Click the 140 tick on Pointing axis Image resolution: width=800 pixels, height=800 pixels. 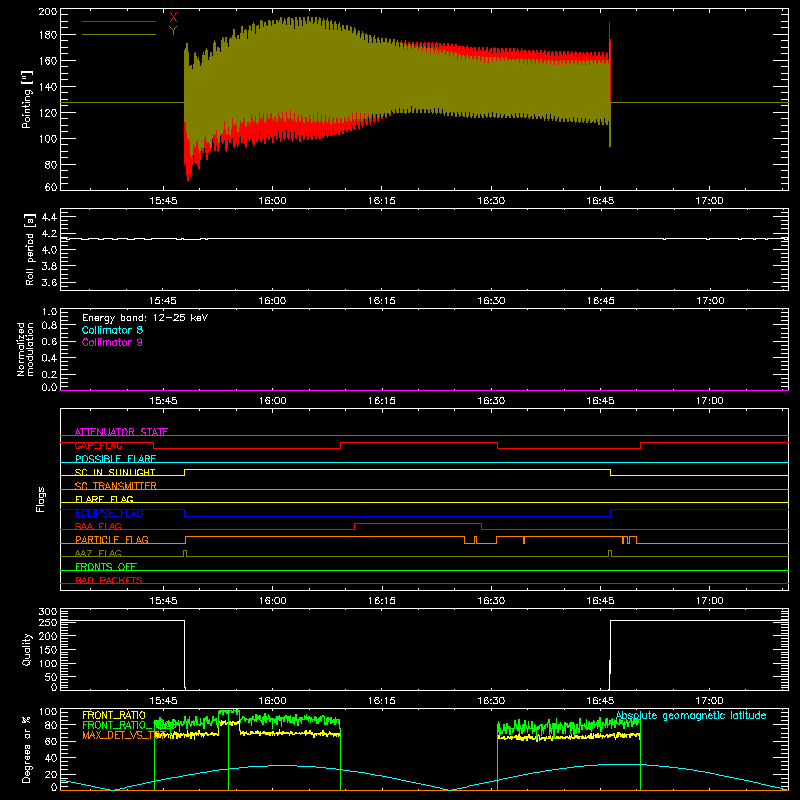tap(48, 87)
